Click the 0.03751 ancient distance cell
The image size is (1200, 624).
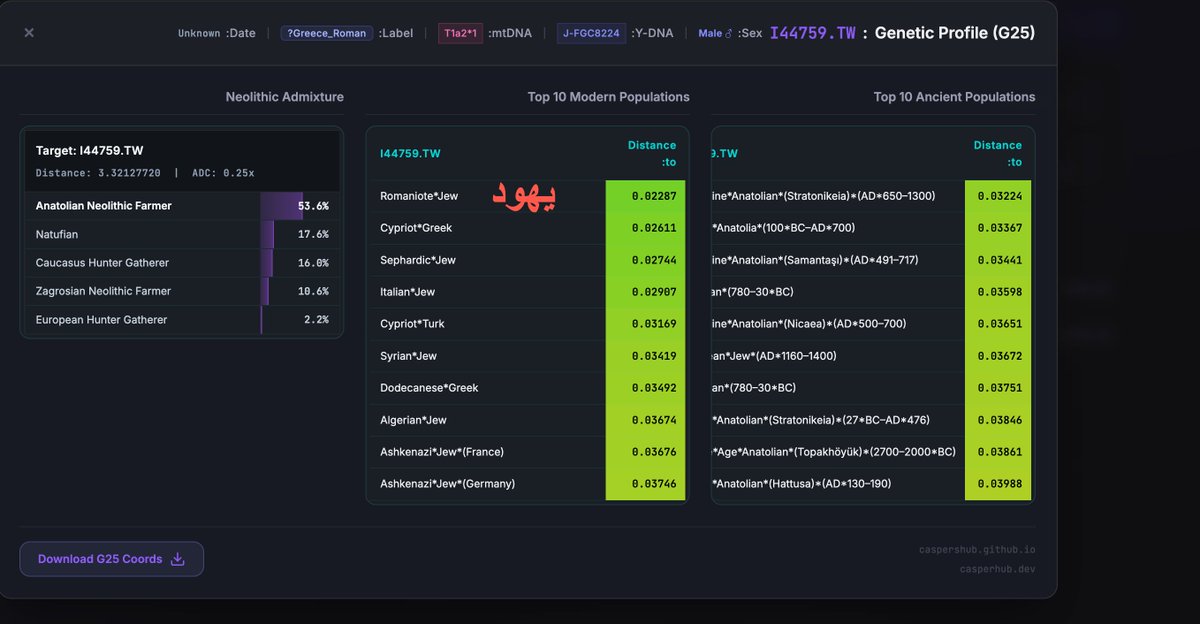click(998, 388)
